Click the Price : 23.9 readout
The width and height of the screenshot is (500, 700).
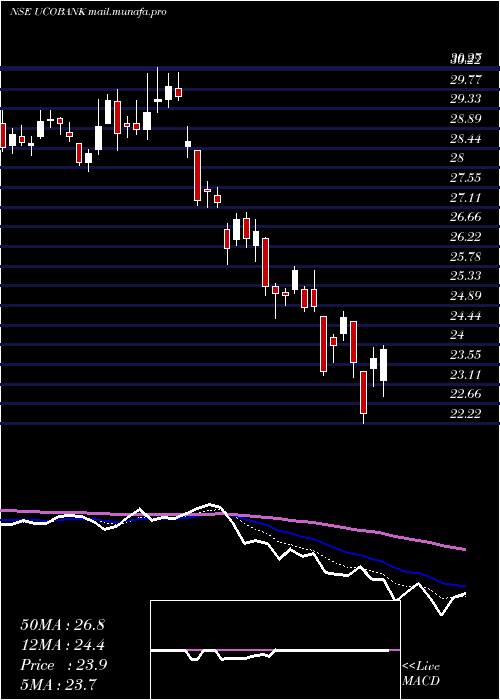click(x=63, y=665)
